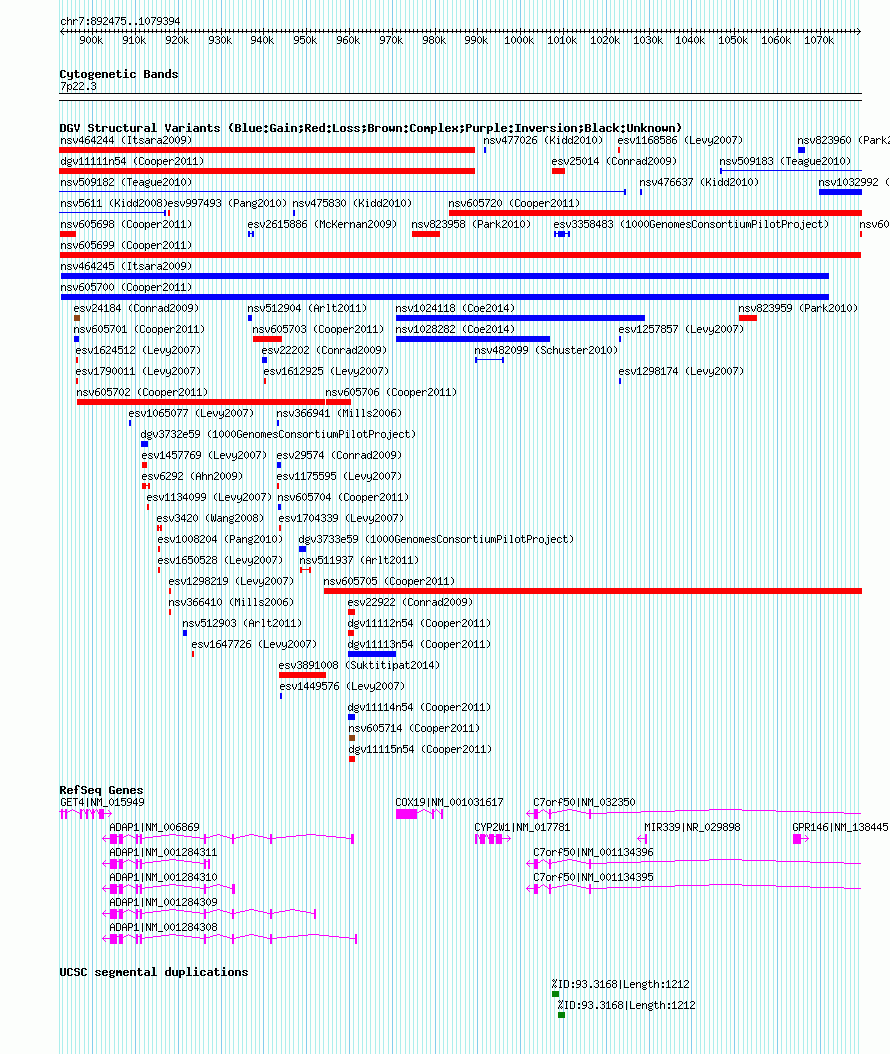
Task: Select the dgv11111n54 (Cooper2011) label
Action: pos(132,161)
